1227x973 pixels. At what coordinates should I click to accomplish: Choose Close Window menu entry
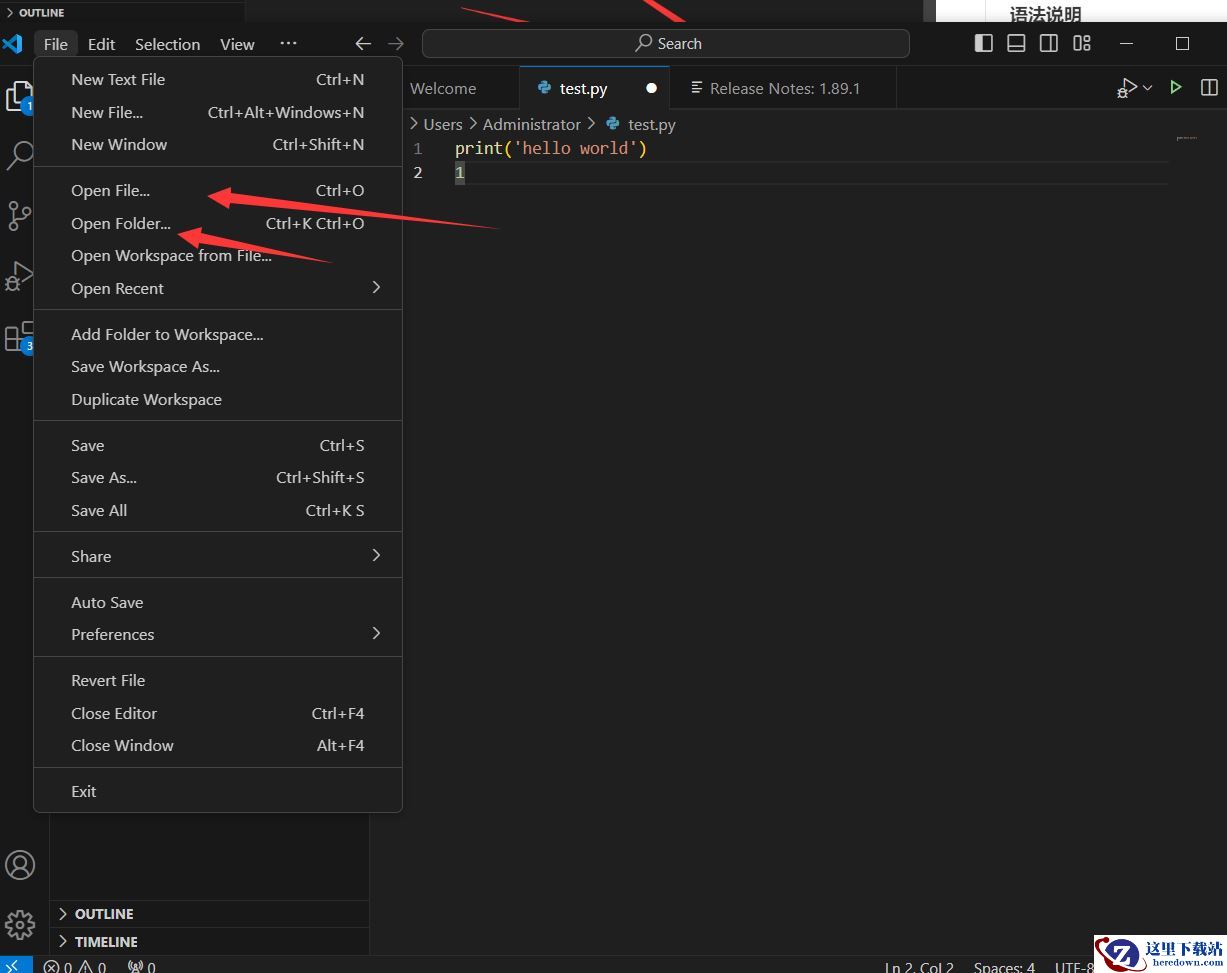pyautogui.click(x=218, y=746)
